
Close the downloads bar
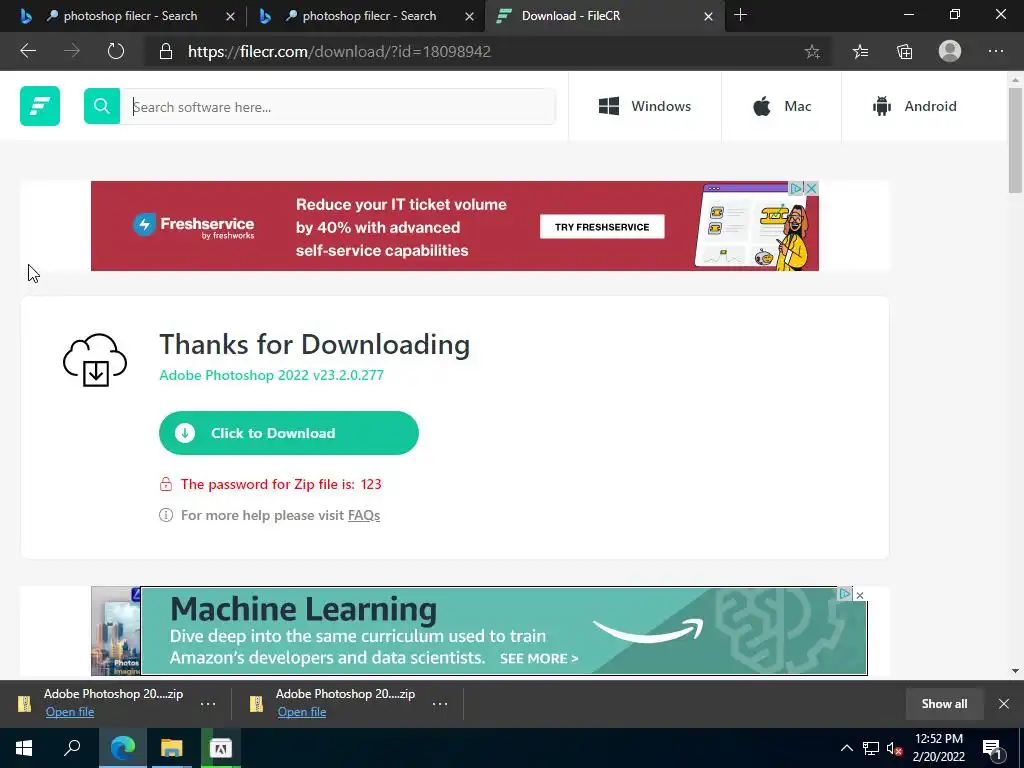click(x=1004, y=703)
